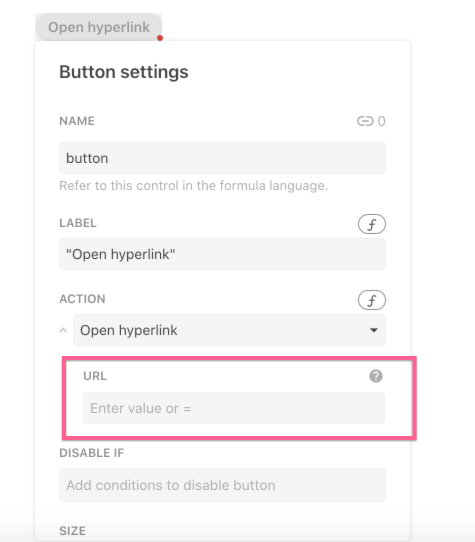Toggle the formula icon for LABEL
The height and width of the screenshot is (542, 475).
click(x=372, y=224)
